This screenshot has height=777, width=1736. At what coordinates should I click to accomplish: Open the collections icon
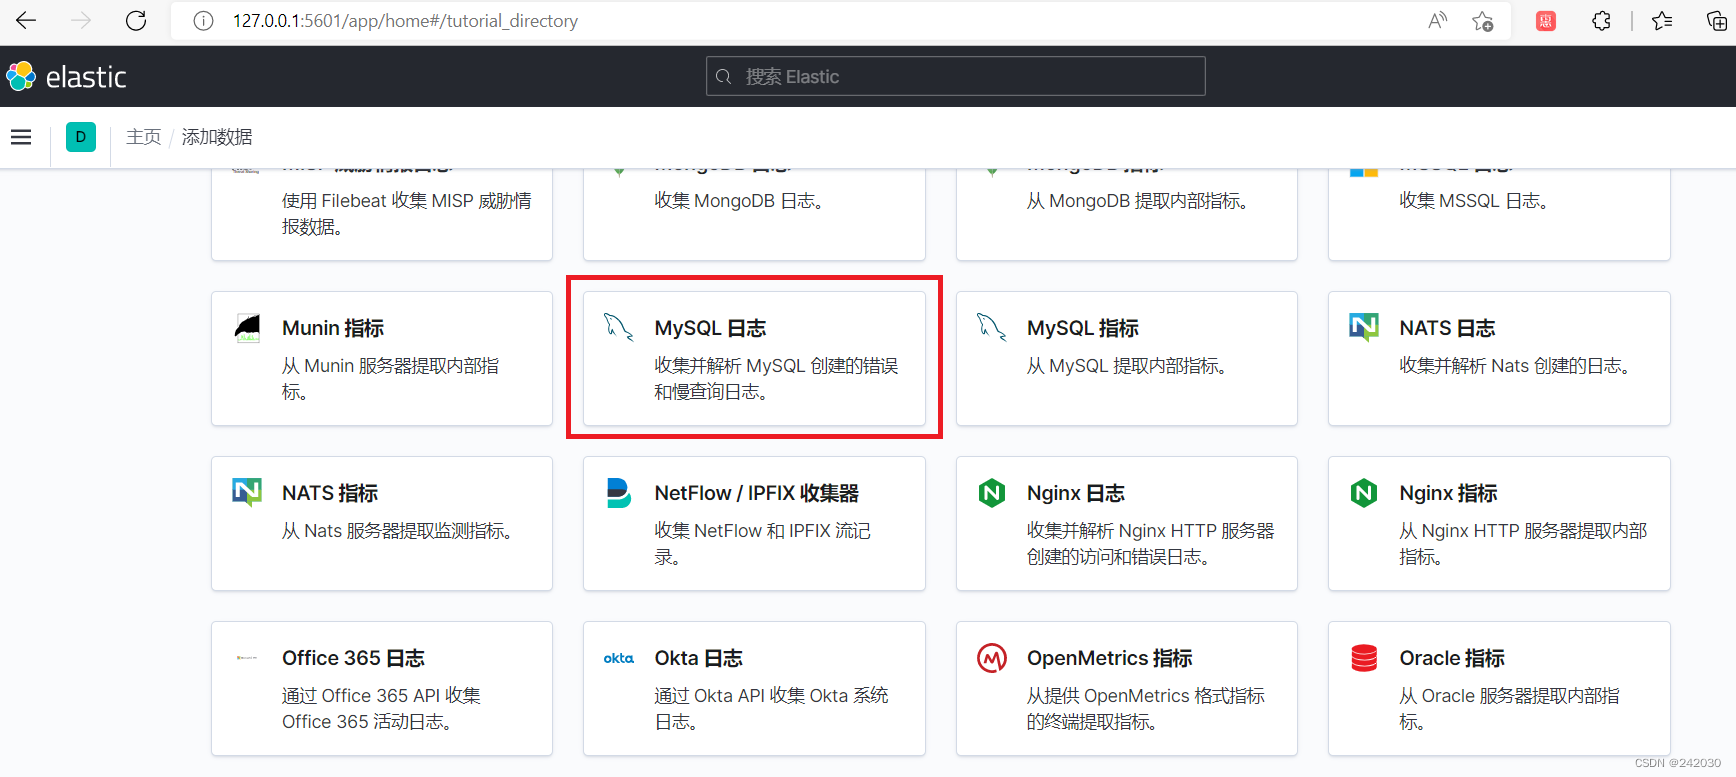click(x=1716, y=21)
